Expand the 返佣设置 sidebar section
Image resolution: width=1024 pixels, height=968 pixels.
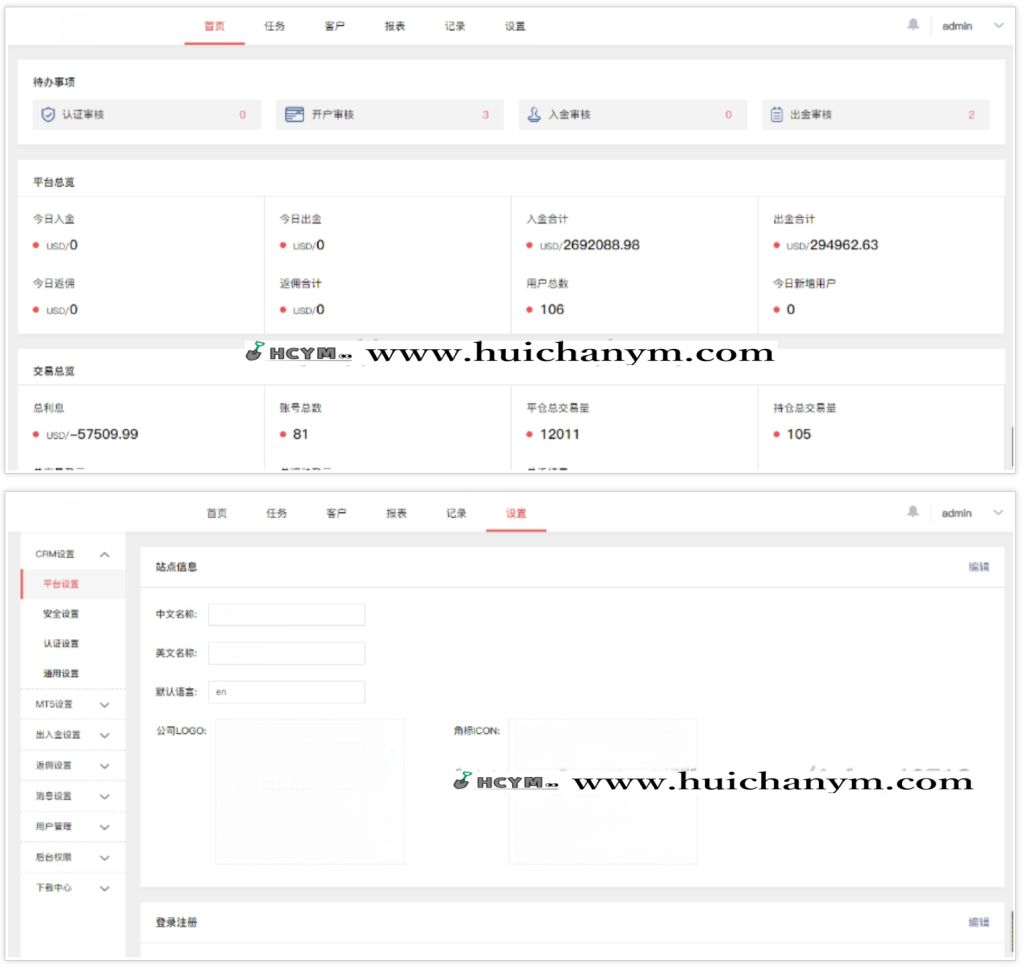[104, 766]
